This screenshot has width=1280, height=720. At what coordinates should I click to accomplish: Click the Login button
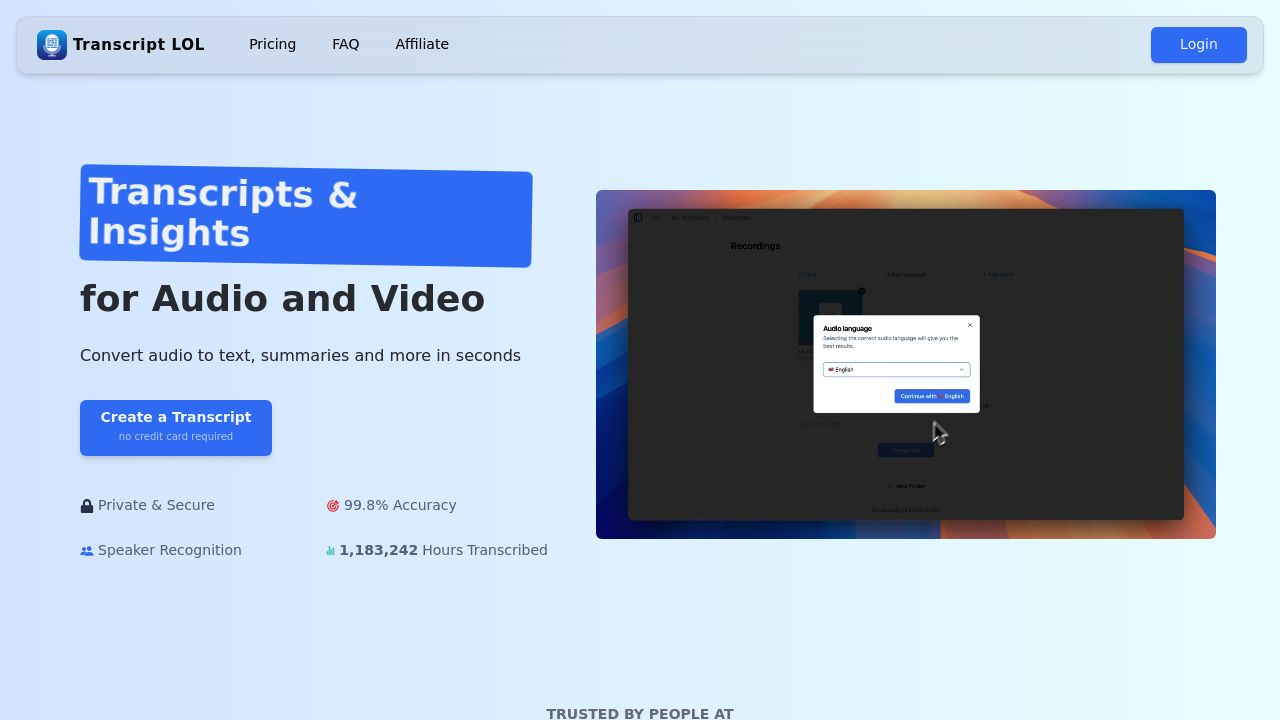coord(1198,45)
